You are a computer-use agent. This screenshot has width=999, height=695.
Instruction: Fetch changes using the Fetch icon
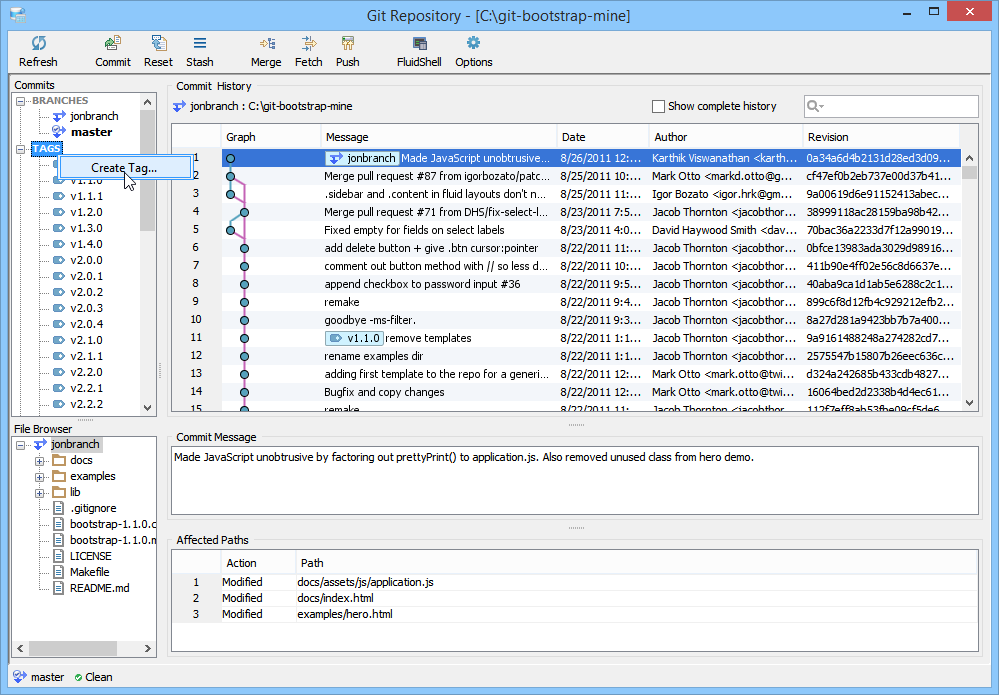click(309, 44)
